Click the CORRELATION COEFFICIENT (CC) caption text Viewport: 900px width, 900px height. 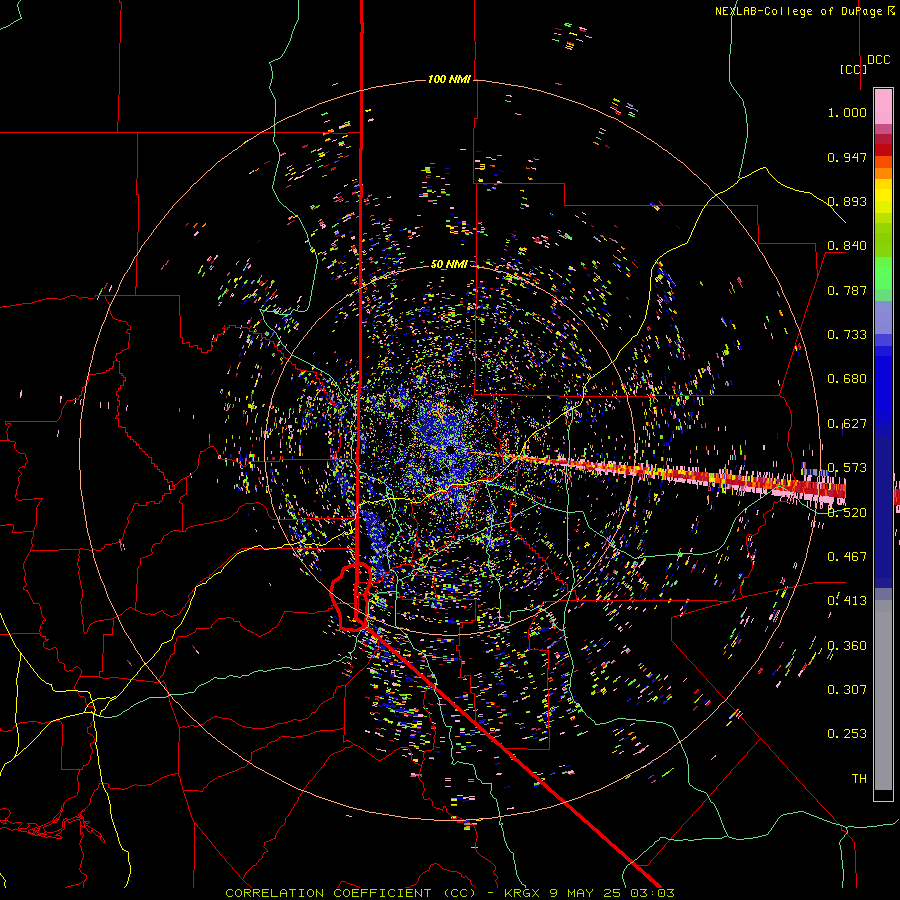[350, 893]
